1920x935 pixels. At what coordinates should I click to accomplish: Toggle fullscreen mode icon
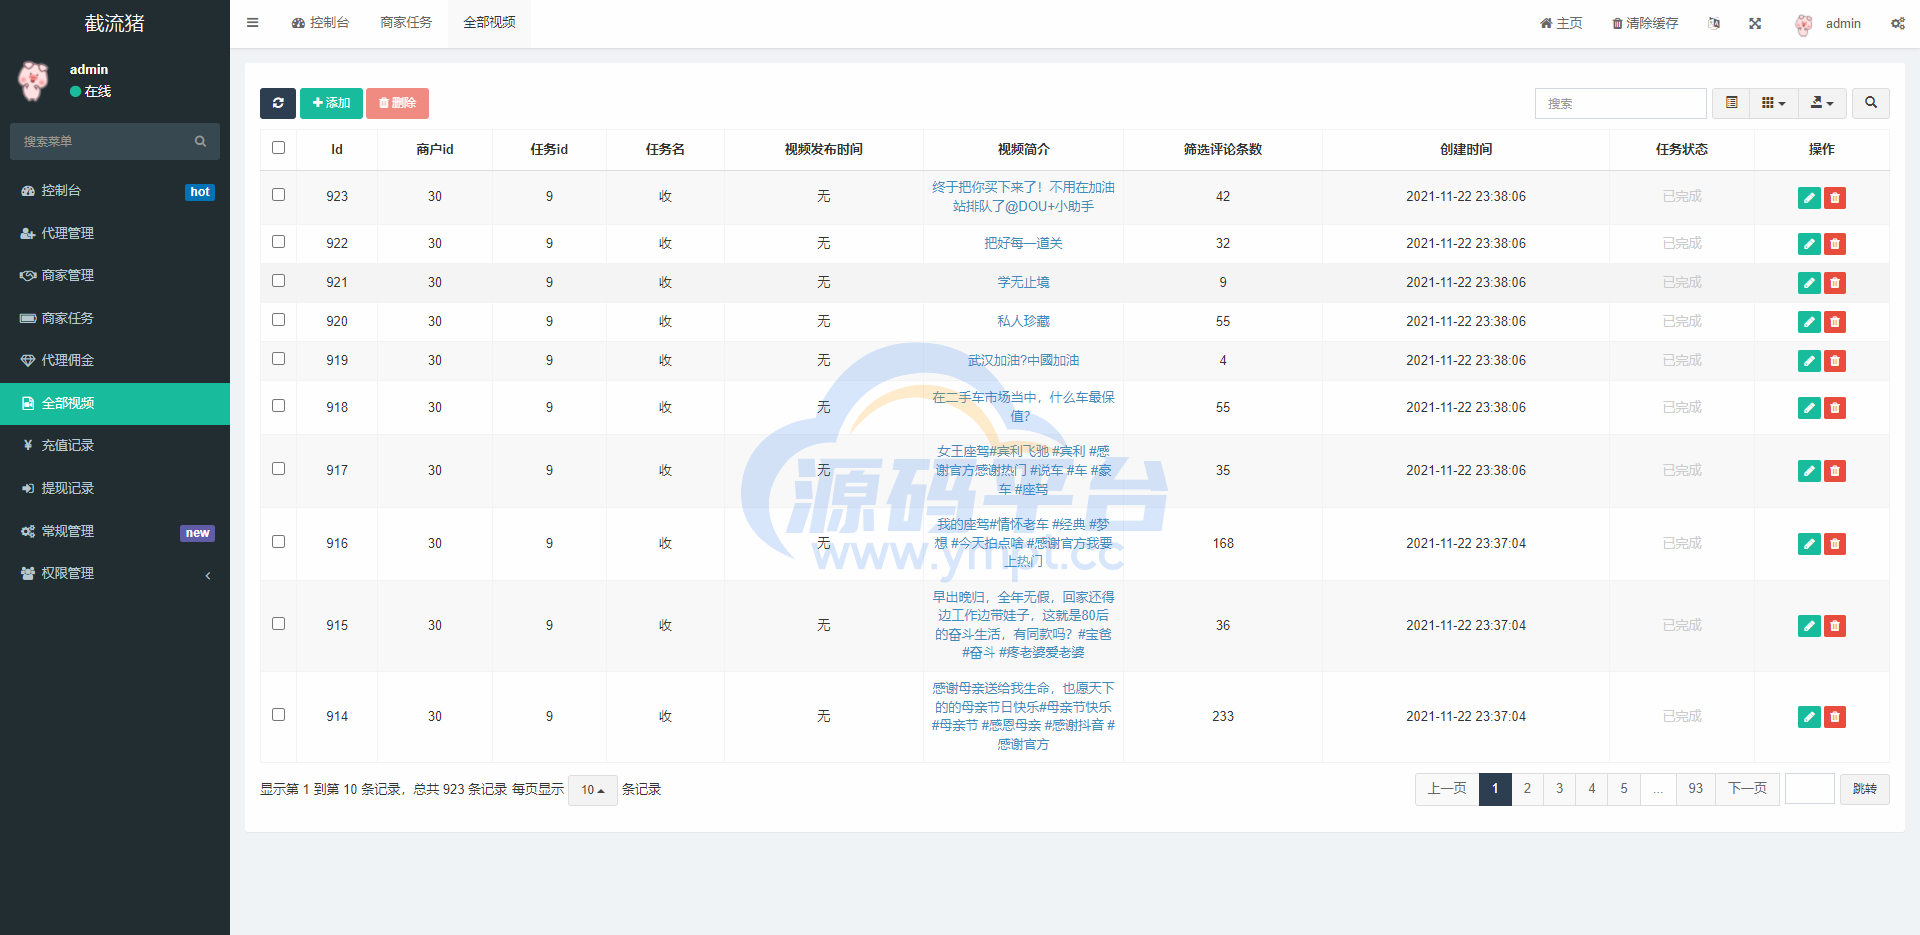(x=1755, y=23)
